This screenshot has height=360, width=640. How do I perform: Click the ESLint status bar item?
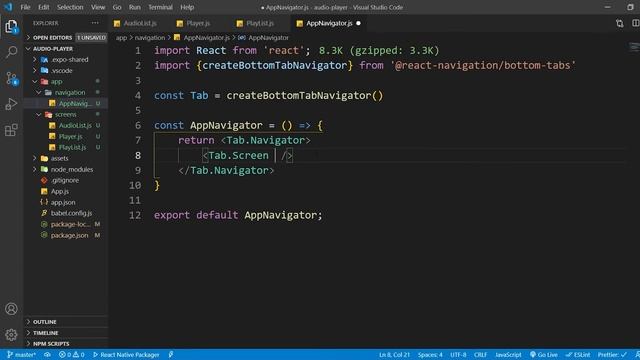click(x=578, y=355)
